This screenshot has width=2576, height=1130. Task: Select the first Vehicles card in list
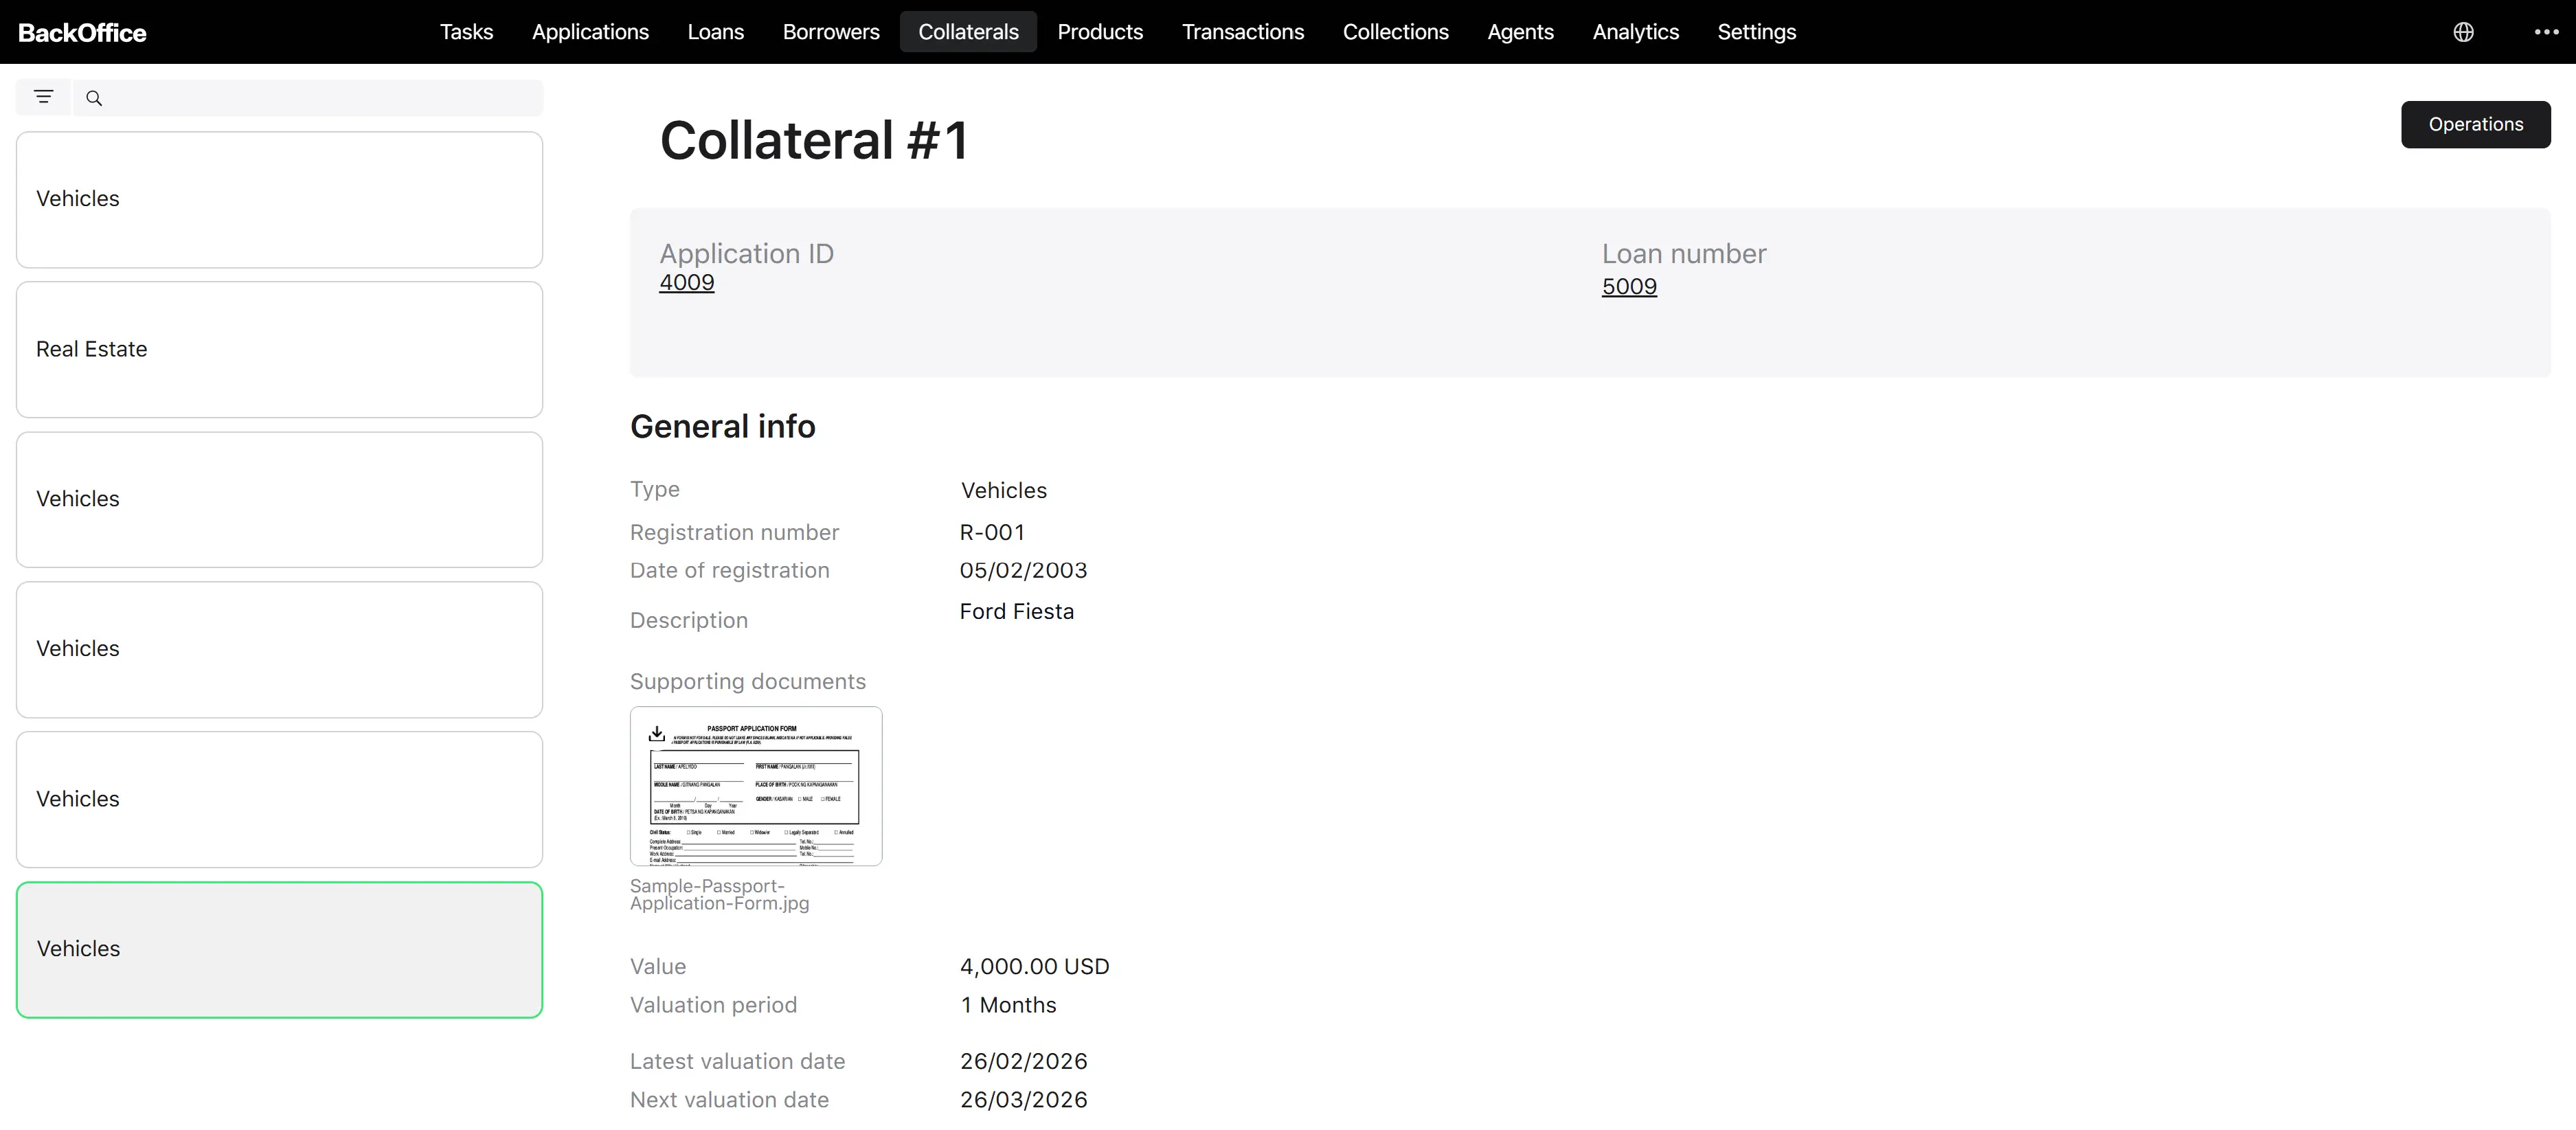click(279, 199)
